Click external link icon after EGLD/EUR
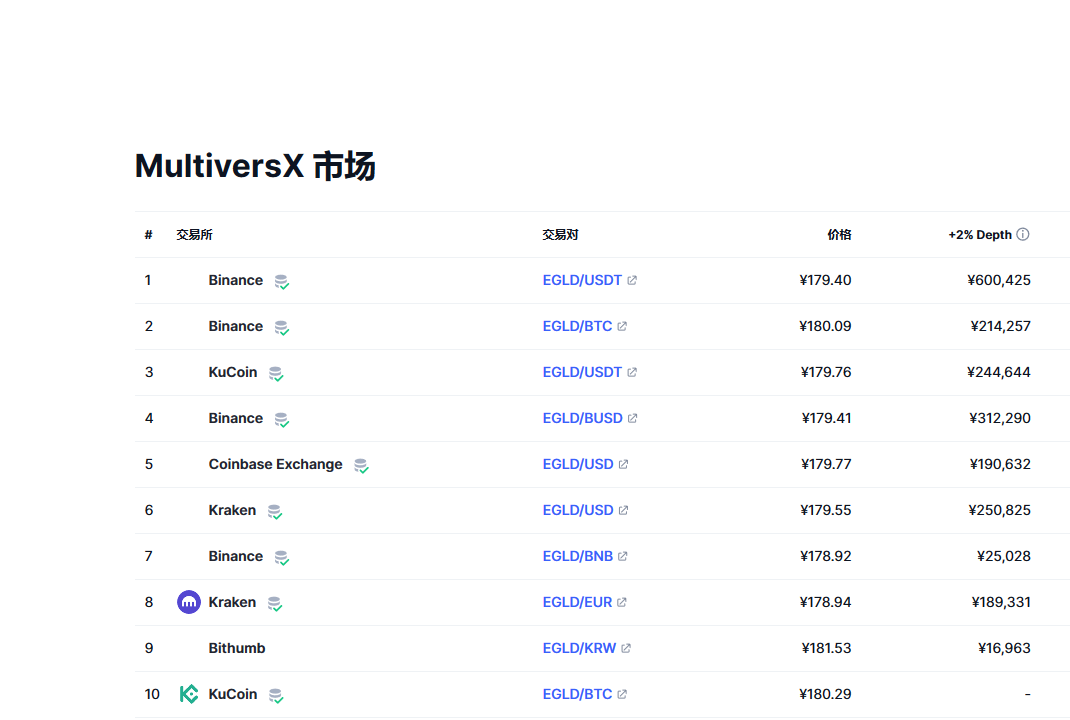Viewport: 1070px width, 720px height. [x=622, y=602]
